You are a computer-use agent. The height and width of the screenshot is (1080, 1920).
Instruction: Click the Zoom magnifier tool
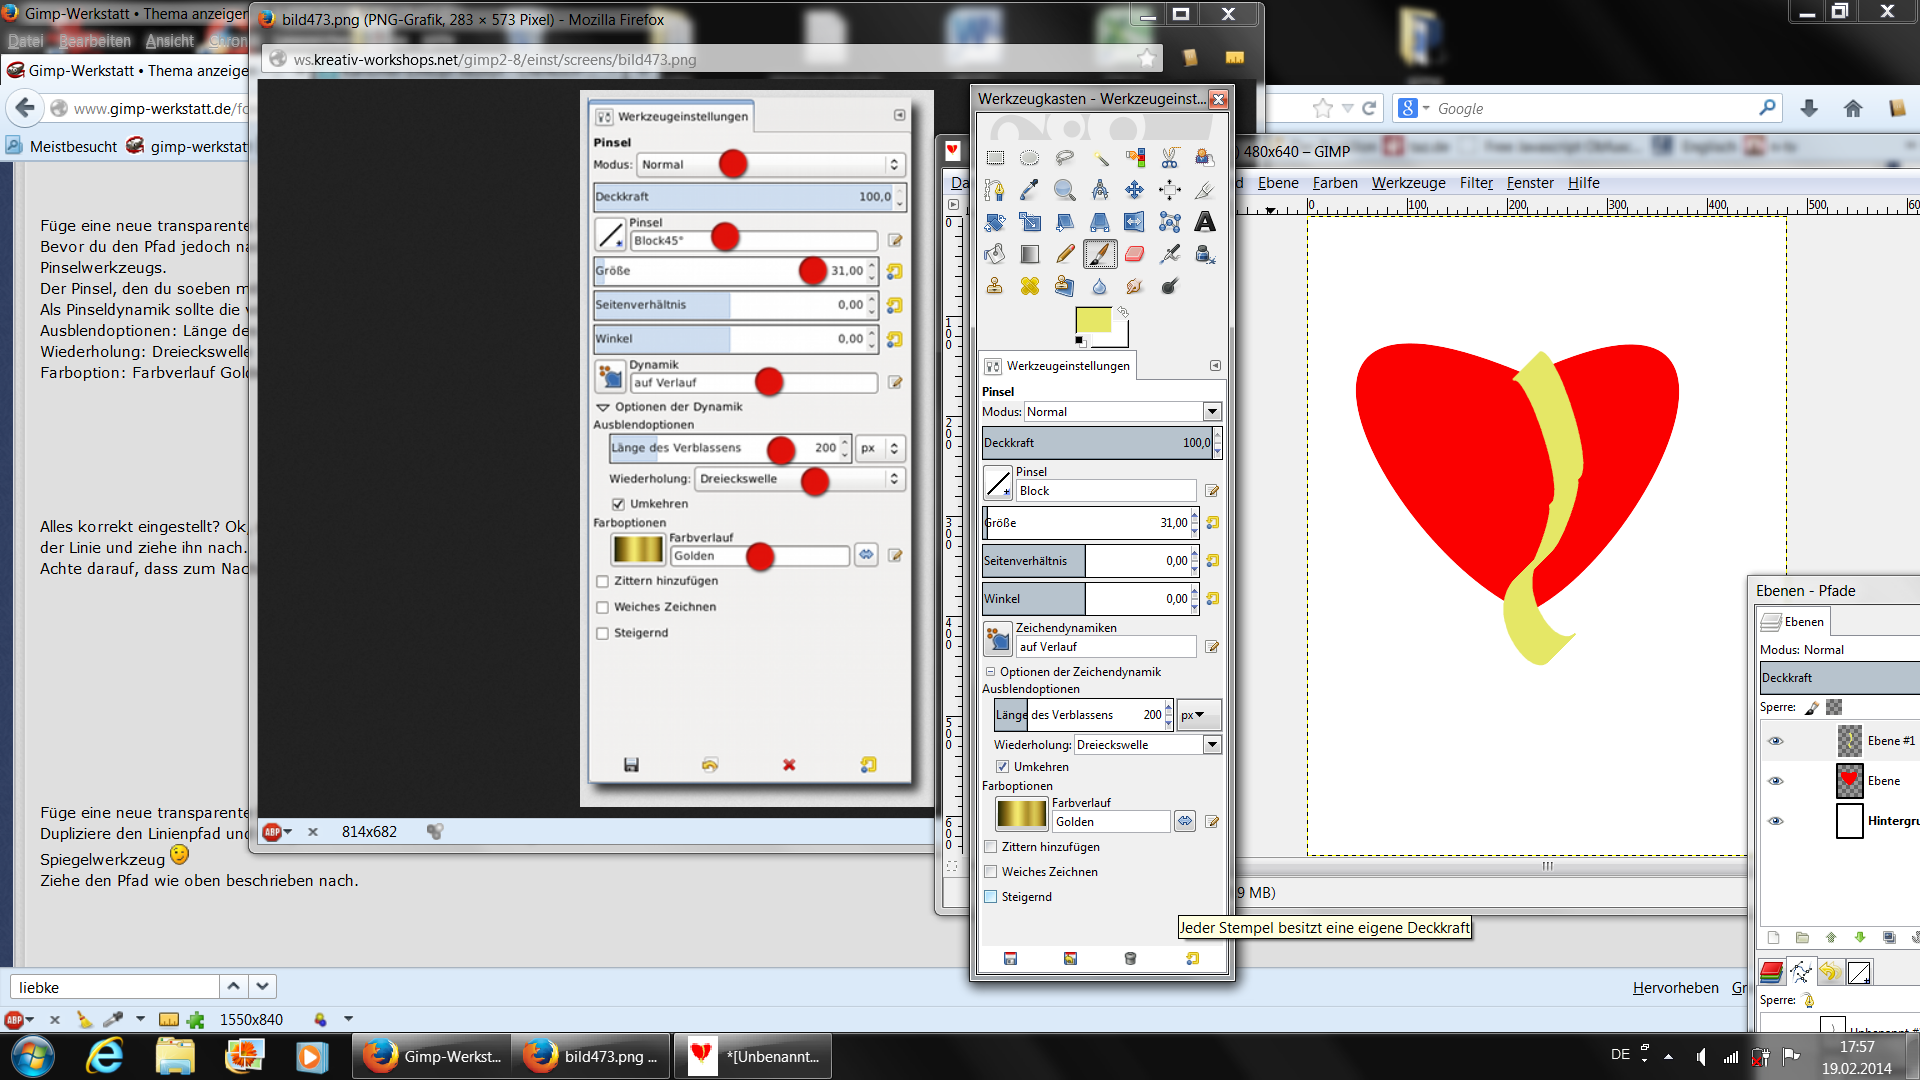coord(1064,190)
